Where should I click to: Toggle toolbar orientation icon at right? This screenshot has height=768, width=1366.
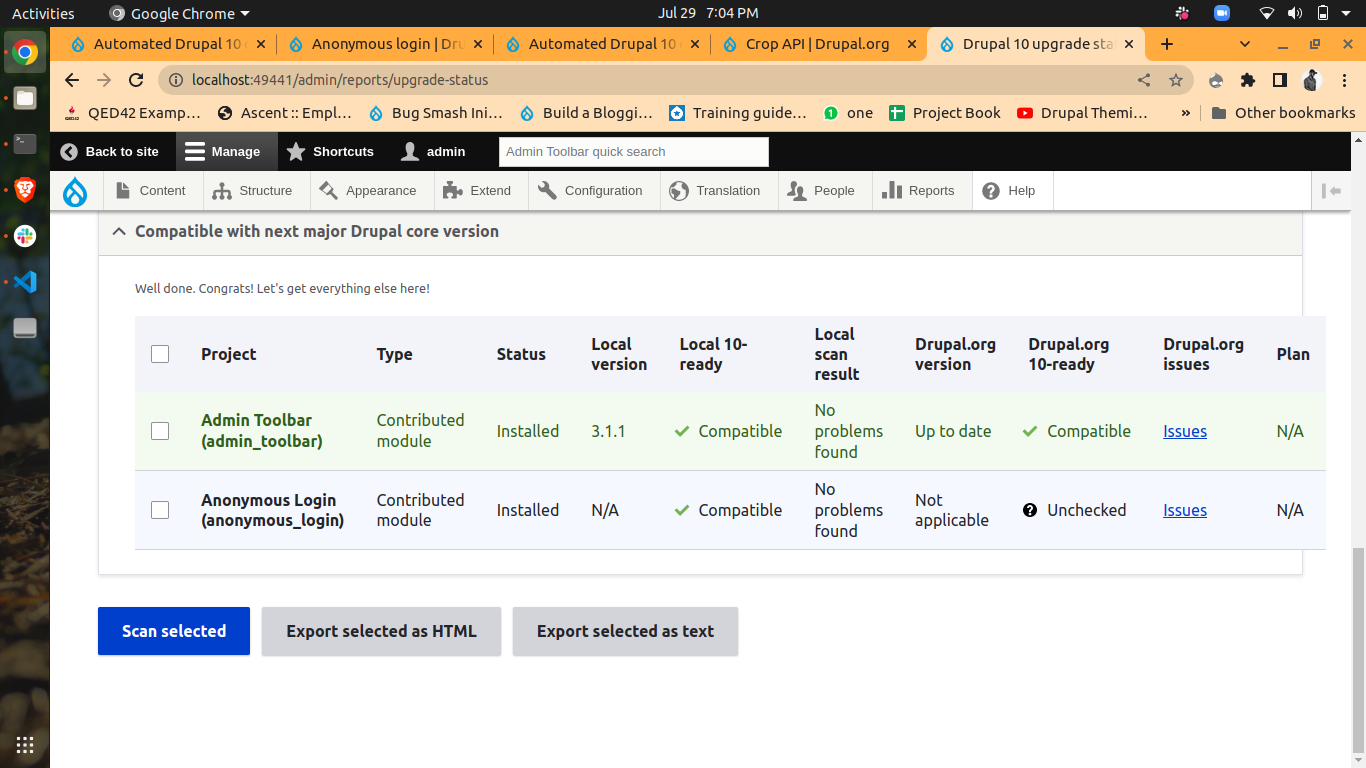click(x=1331, y=191)
